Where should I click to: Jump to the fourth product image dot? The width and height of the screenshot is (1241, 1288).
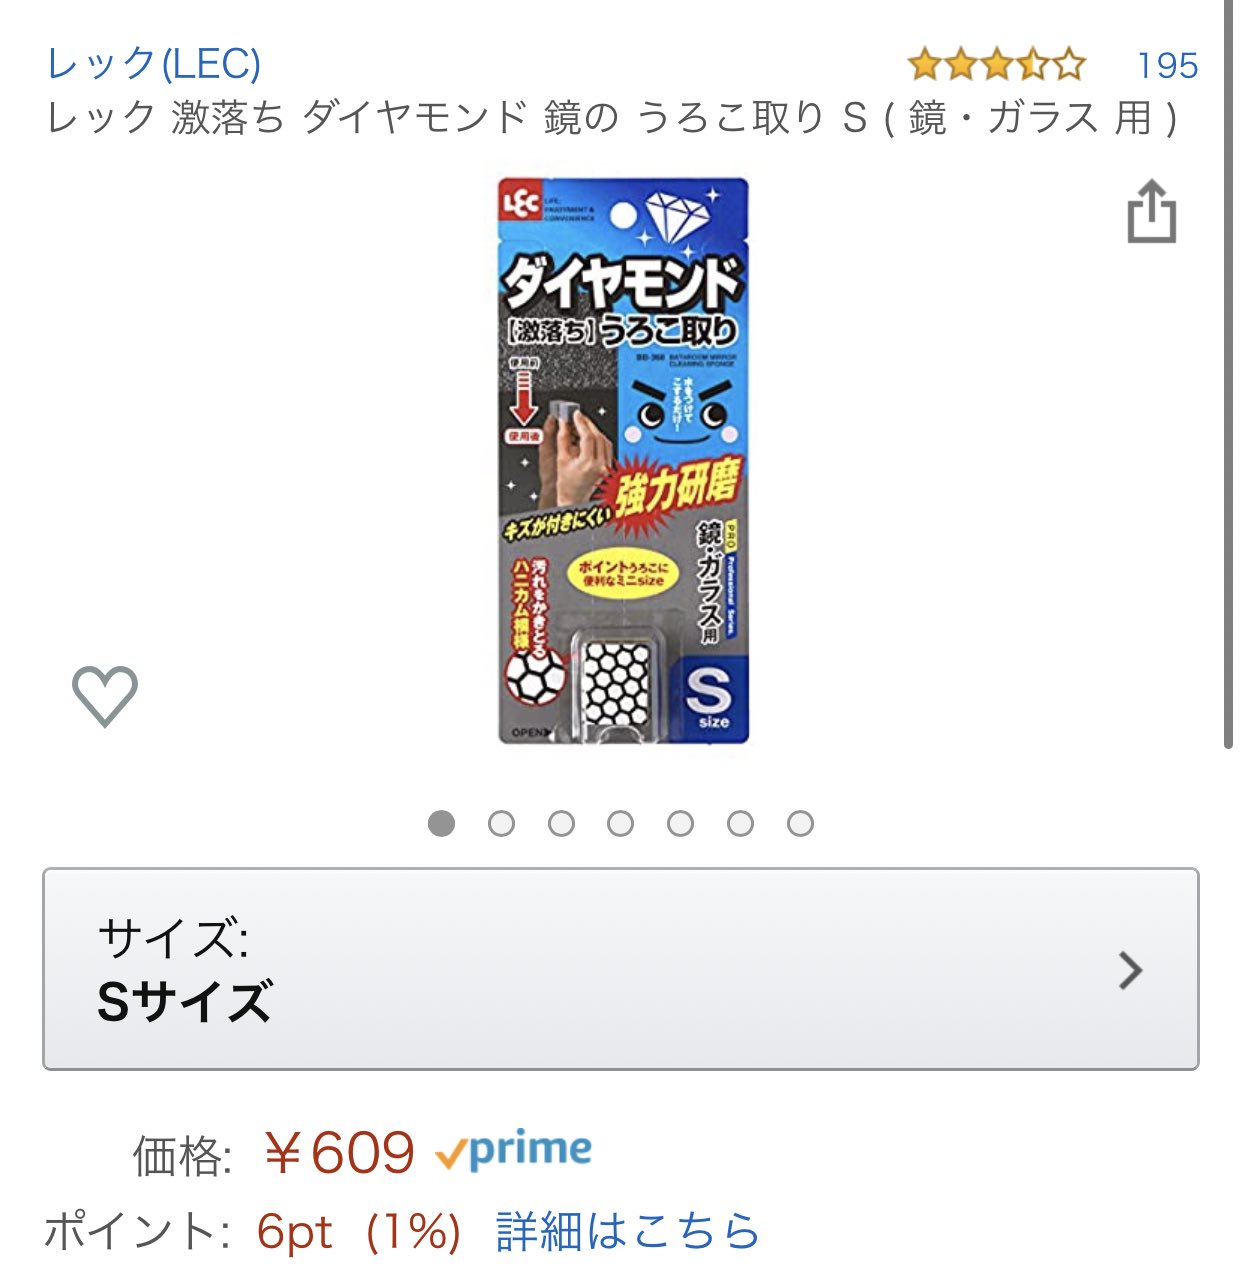click(x=620, y=823)
